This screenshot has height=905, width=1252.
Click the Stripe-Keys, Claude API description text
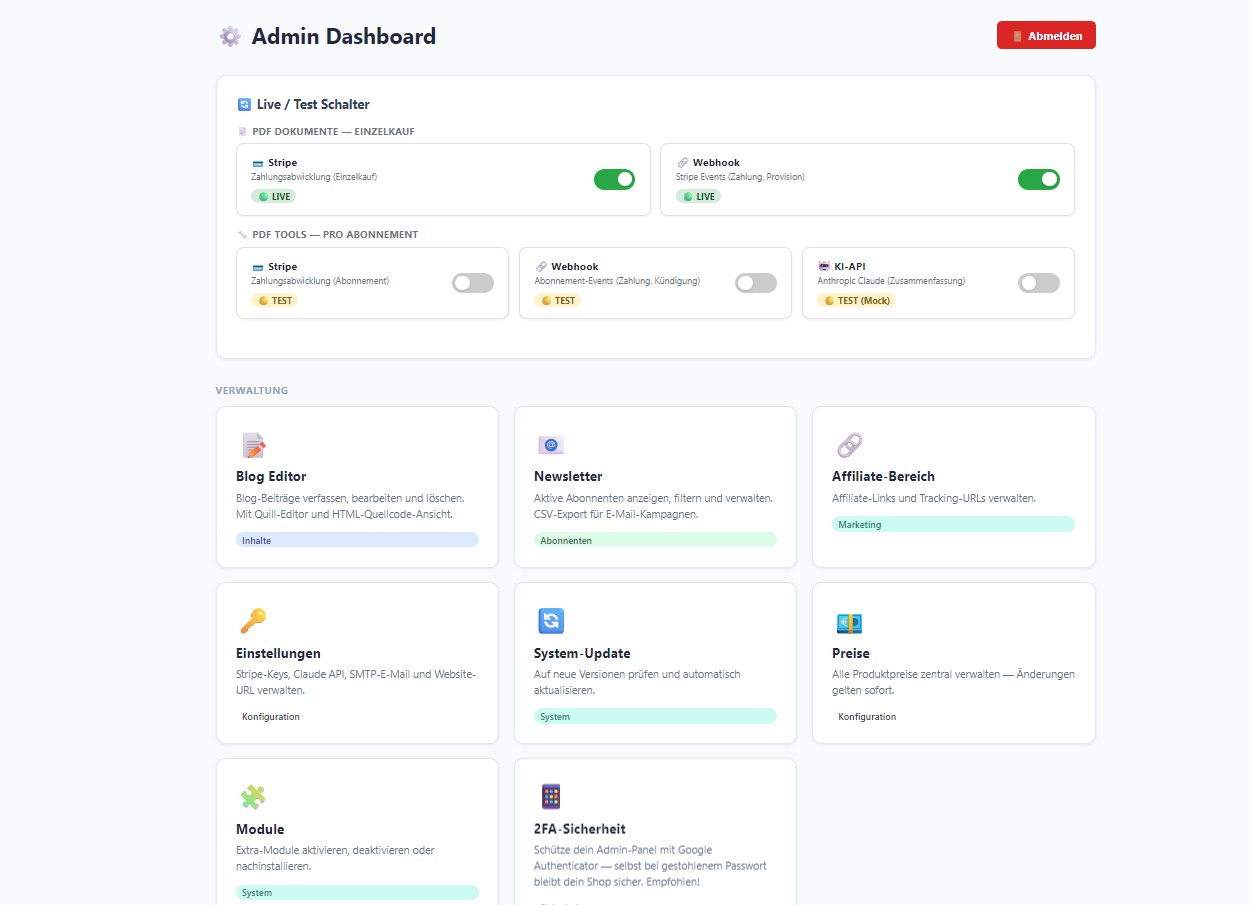tap(356, 682)
